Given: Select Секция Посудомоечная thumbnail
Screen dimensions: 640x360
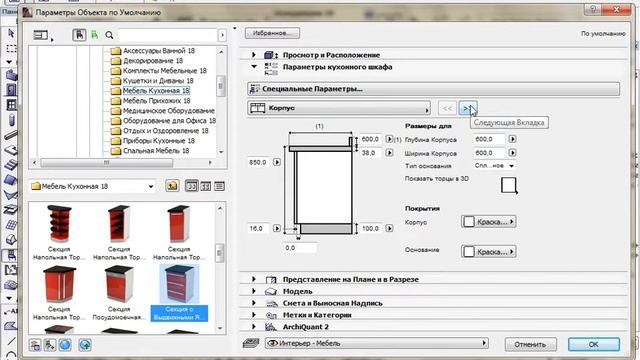Looking at the screenshot, I should point(119,293).
